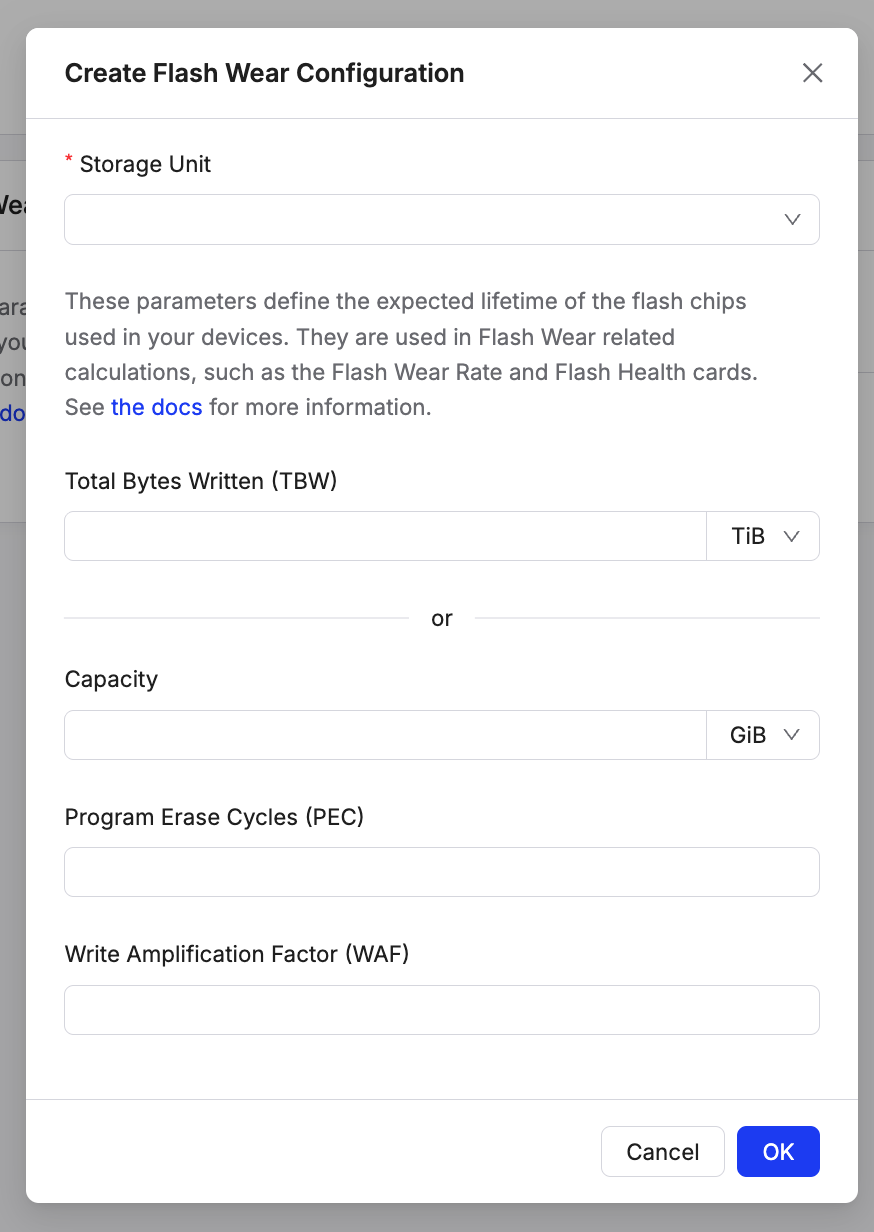Image resolution: width=874 pixels, height=1232 pixels.
Task: Change the Capacity unit from GiB
Action: 762,734
